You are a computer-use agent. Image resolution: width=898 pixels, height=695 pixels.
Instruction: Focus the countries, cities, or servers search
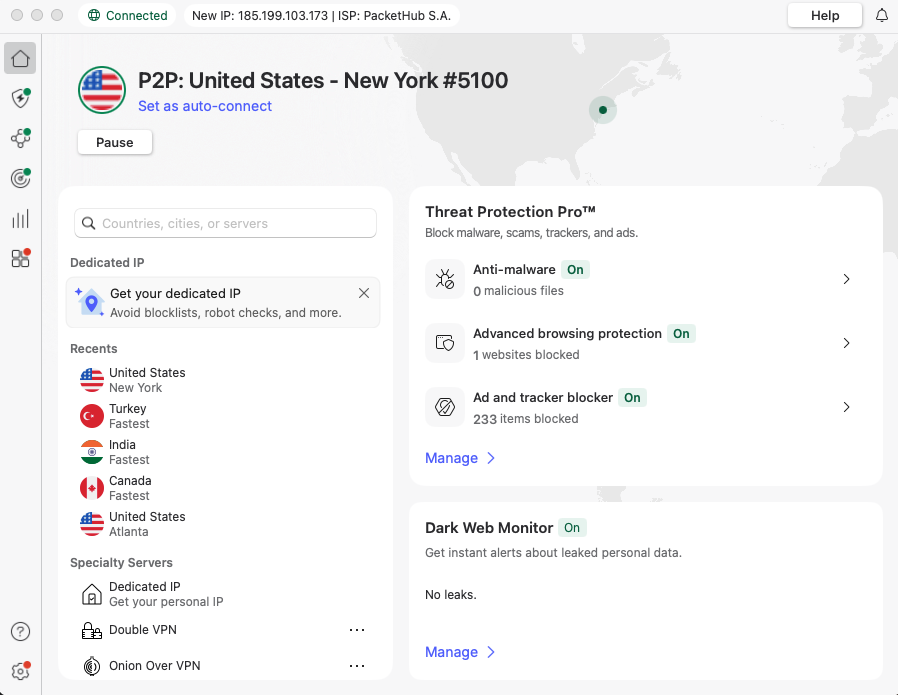click(x=225, y=223)
